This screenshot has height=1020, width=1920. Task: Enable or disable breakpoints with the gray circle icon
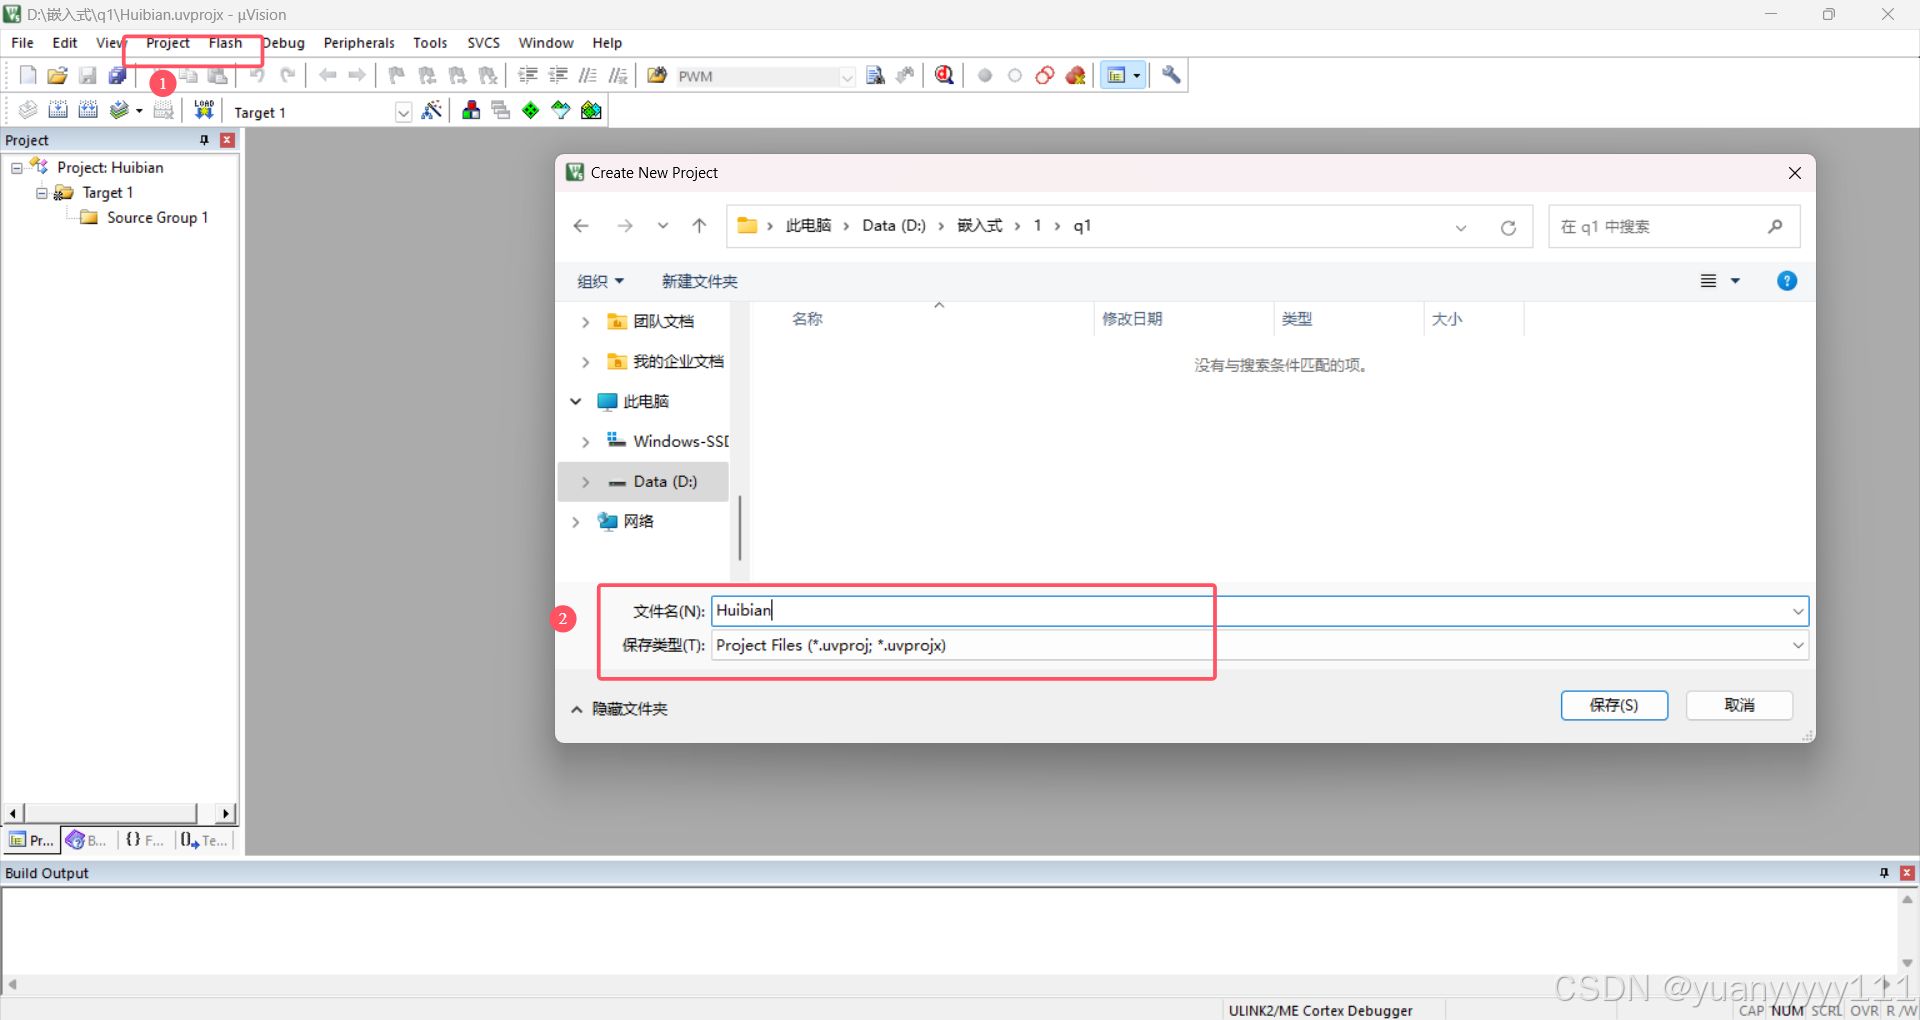[1015, 75]
